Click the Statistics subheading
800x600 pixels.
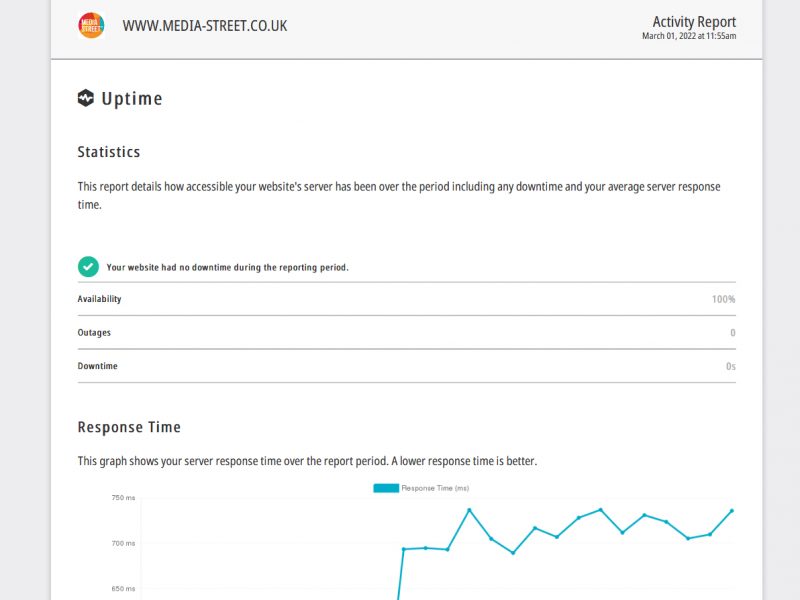(109, 152)
